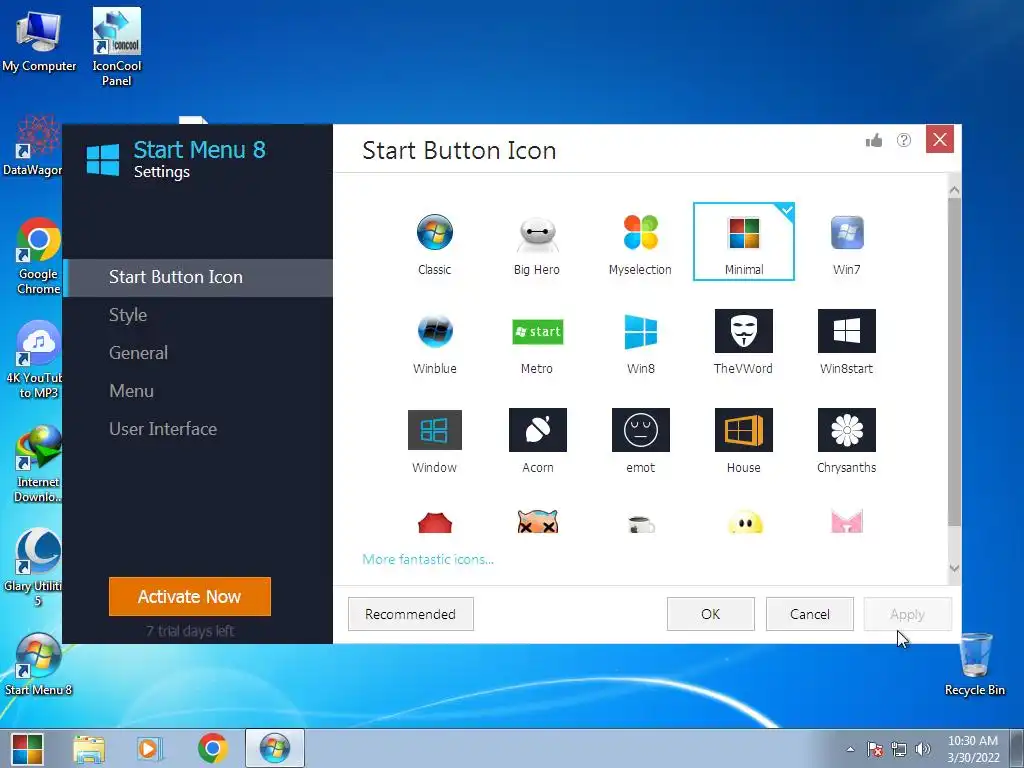Viewport: 1024px width, 768px height.
Task: Pick the yellow ghost face icon
Action: pyautogui.click(x=744, y=522)
